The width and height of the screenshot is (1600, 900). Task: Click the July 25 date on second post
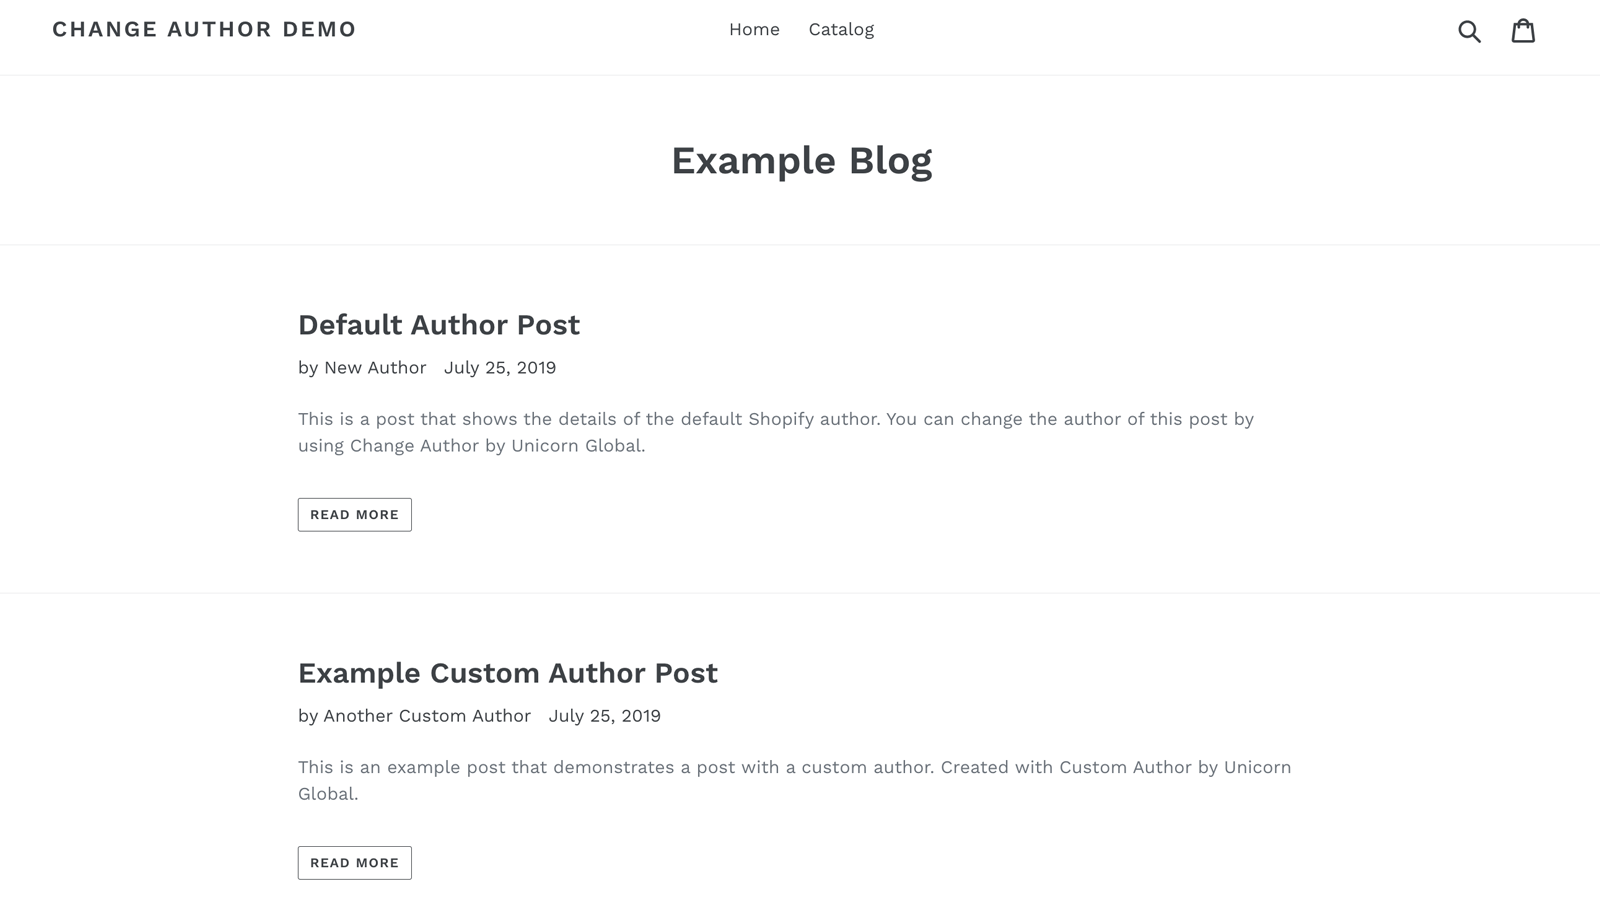[x=605, y=716]
